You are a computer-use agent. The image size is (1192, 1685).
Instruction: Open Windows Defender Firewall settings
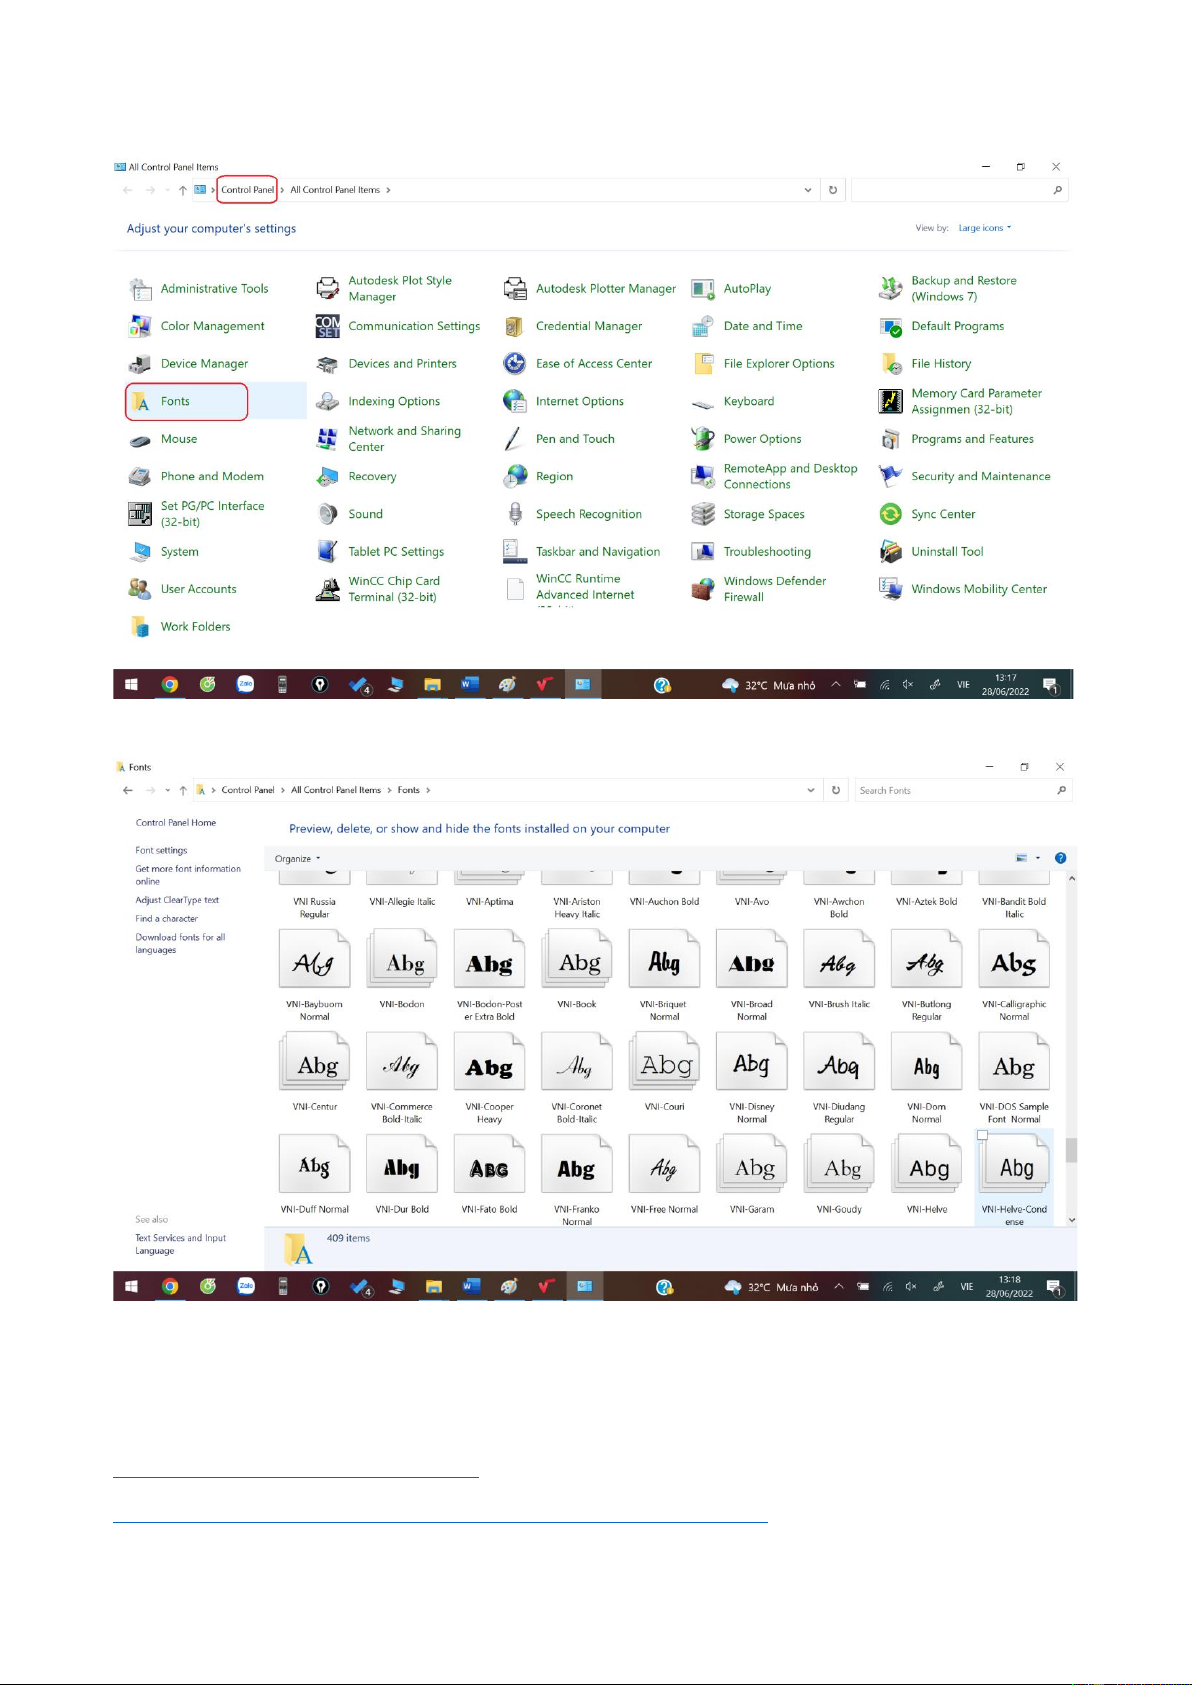pyautogui.click(x=773, y=589)
